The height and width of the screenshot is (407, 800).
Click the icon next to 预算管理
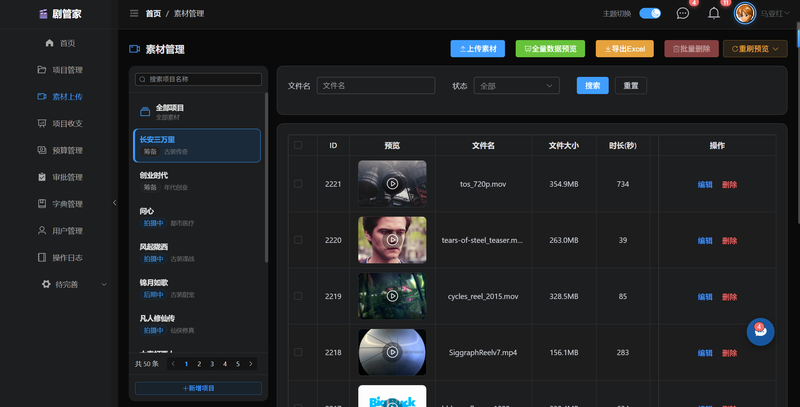[42, 150]
